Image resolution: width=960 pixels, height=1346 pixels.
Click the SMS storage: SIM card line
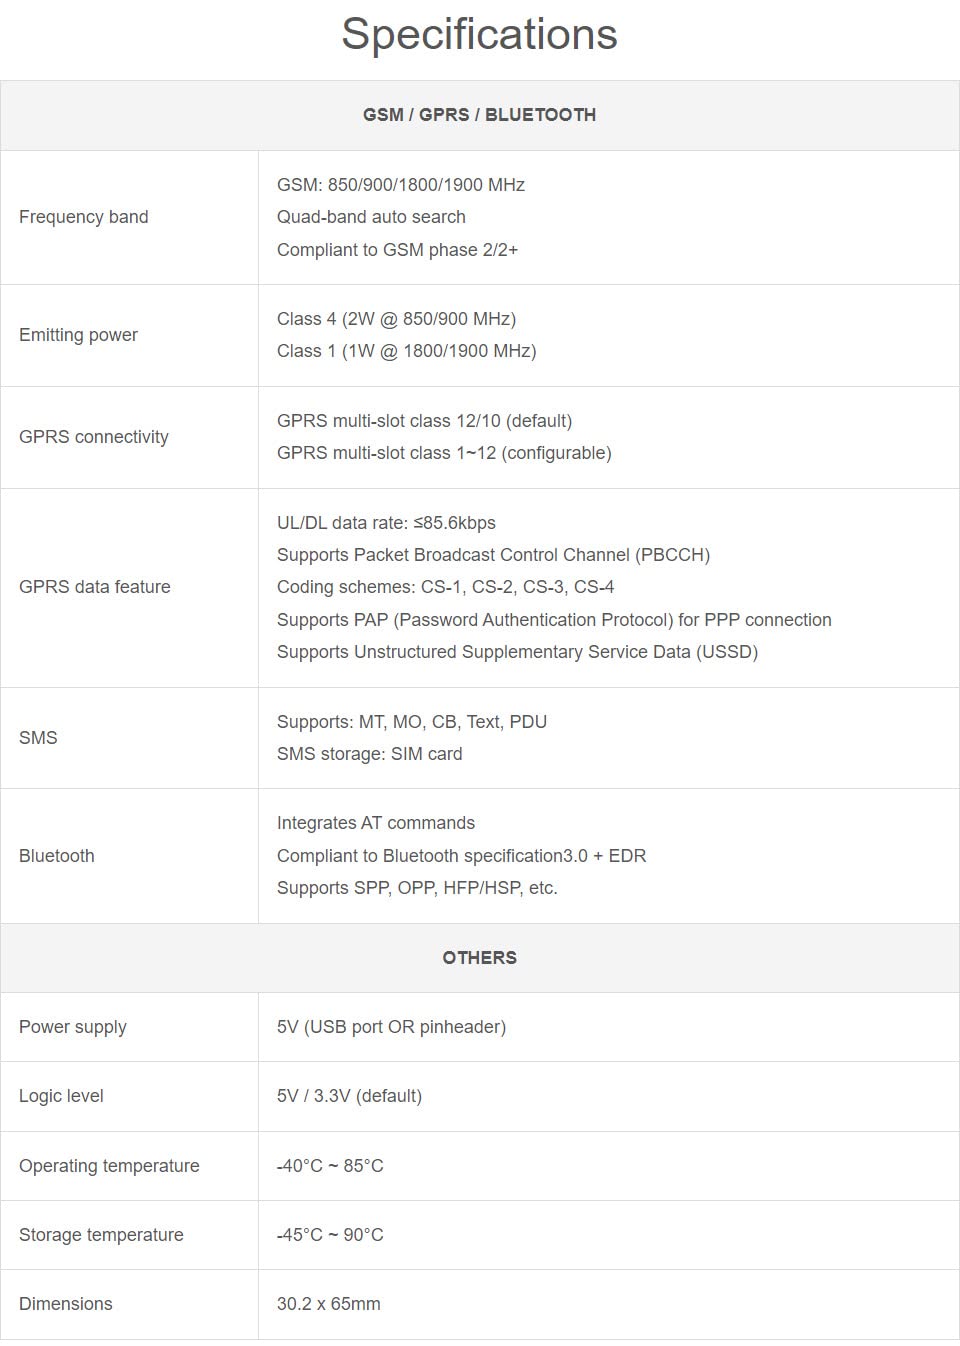click(369, 754)
